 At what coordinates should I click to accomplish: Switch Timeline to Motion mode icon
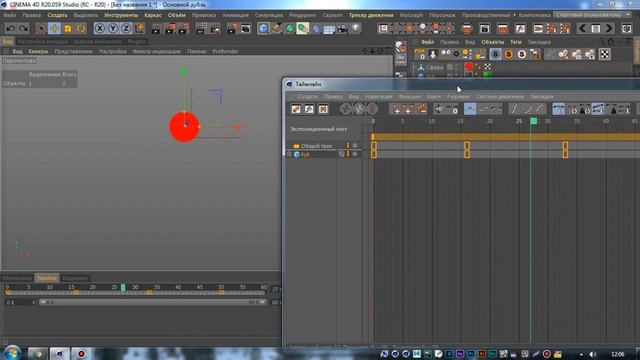coord(323,109)
